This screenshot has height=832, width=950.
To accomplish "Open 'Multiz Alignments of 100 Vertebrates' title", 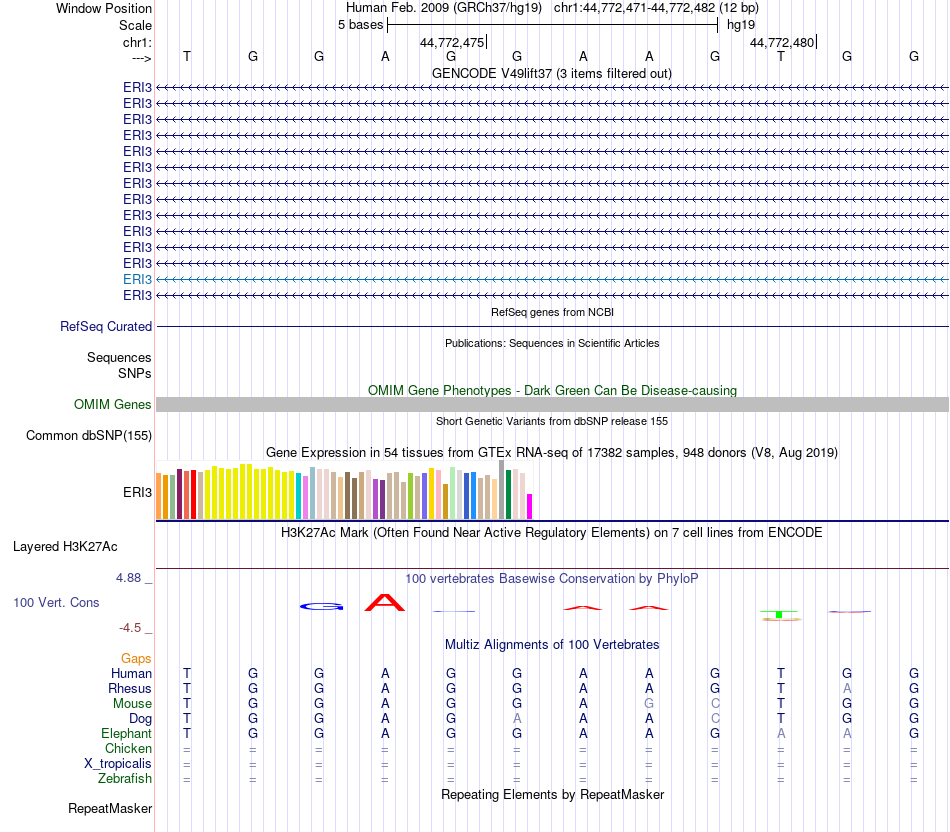I will 552,645.
